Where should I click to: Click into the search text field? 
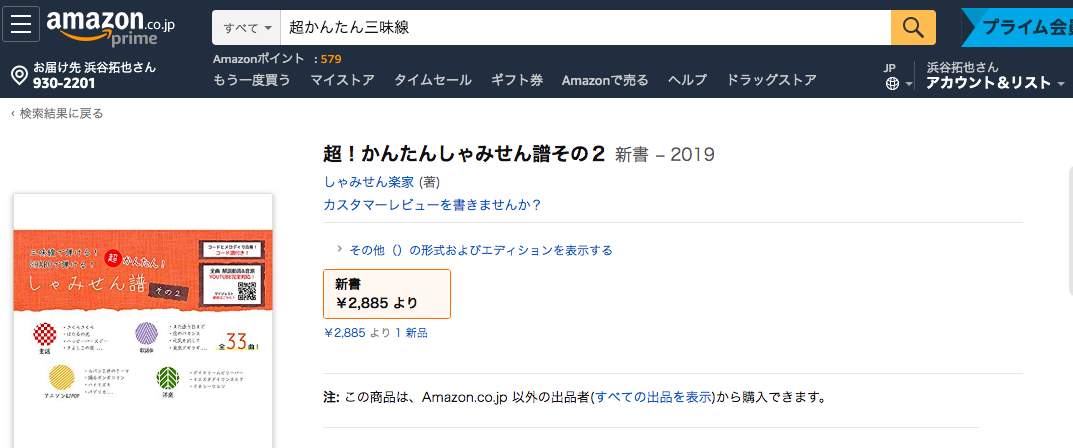pyautogui.click(x=580, y=27)
